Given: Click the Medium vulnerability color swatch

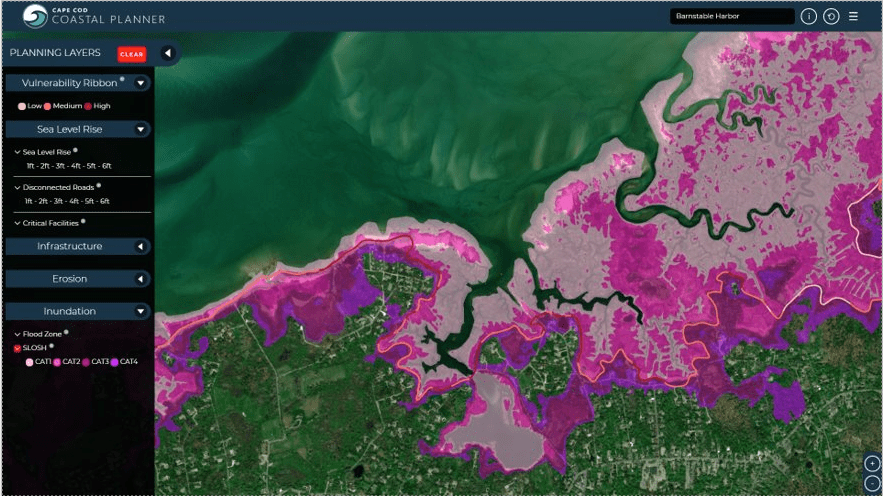Looking at the screenshot, I should (47, 106).
